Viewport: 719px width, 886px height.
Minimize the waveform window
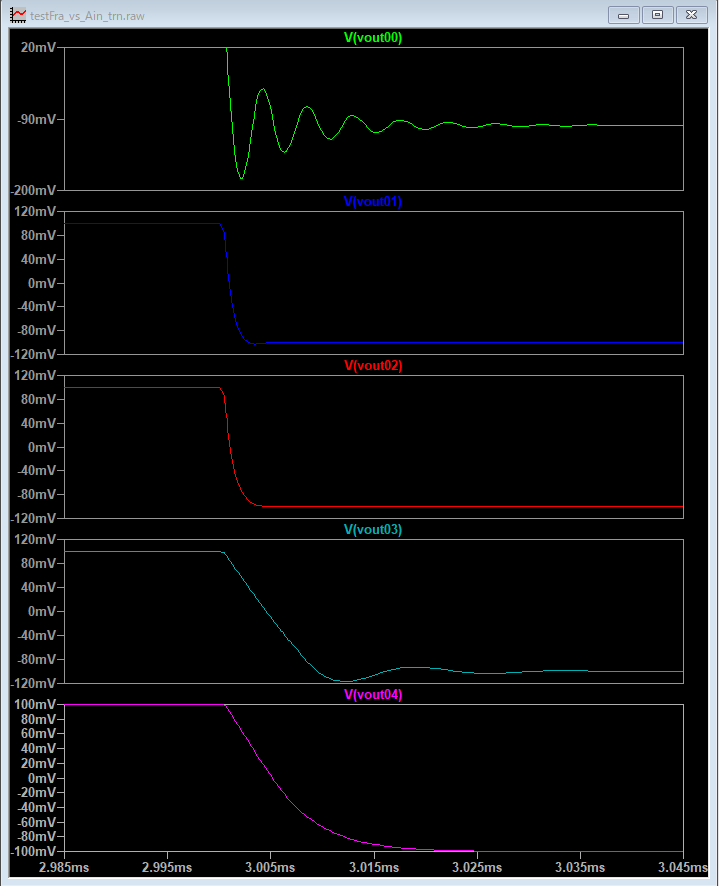pos(623,15)
